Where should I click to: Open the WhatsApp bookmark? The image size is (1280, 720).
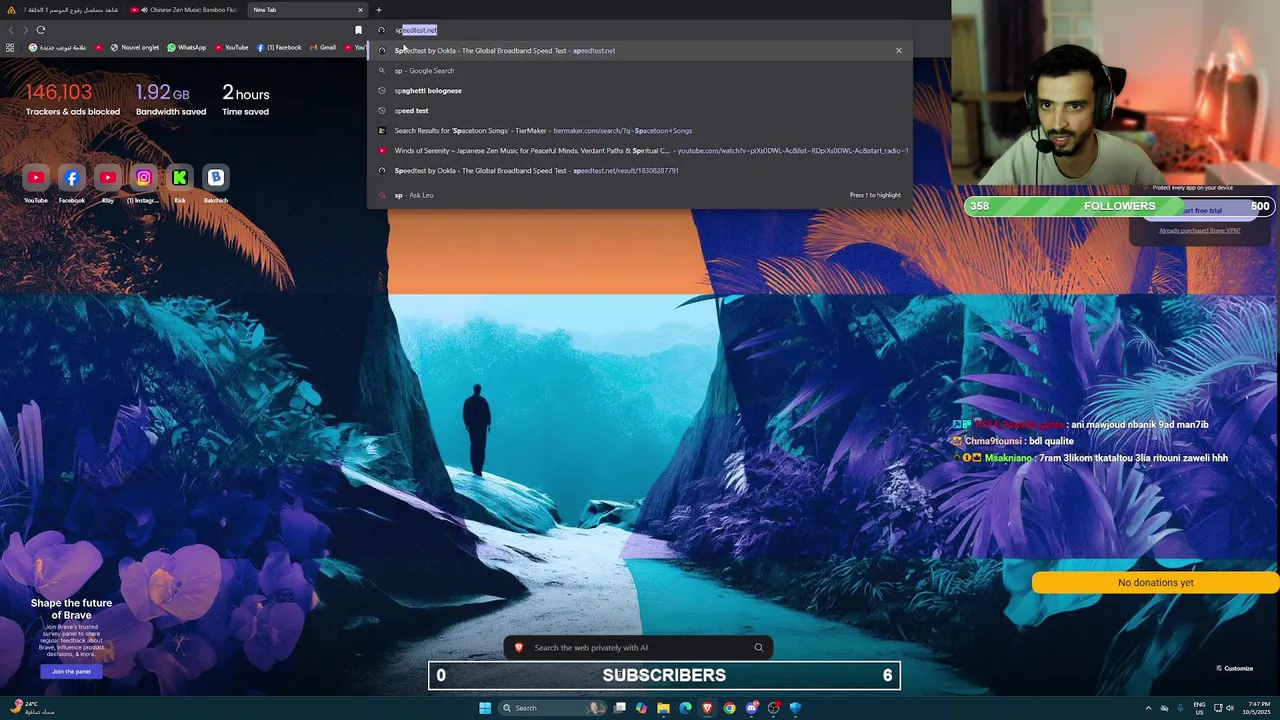186,47
